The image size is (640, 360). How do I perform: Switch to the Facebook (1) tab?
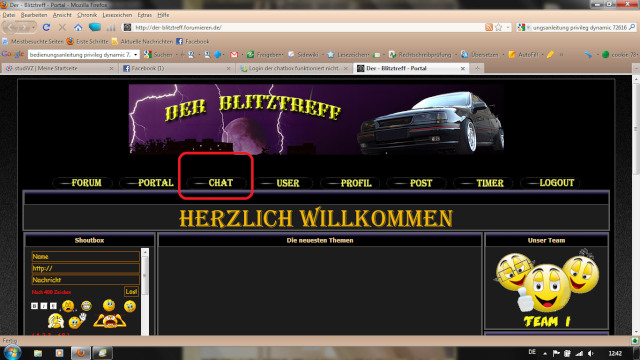click(x=177, y=68)
